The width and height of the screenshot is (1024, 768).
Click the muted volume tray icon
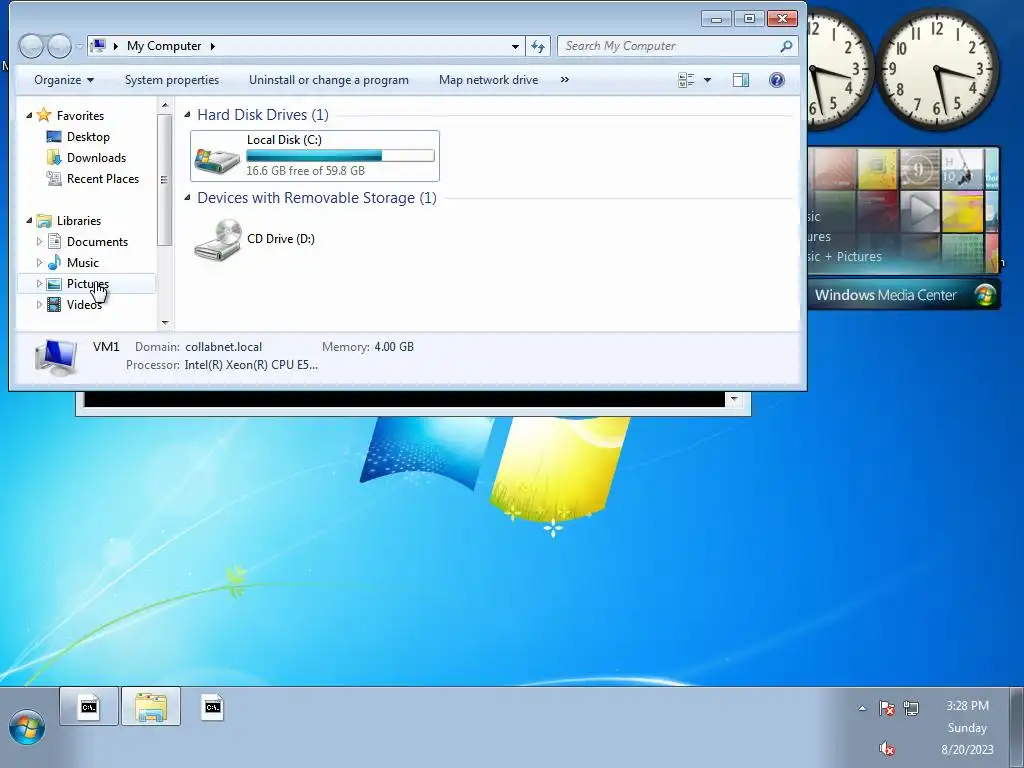(x=886, y=748)
